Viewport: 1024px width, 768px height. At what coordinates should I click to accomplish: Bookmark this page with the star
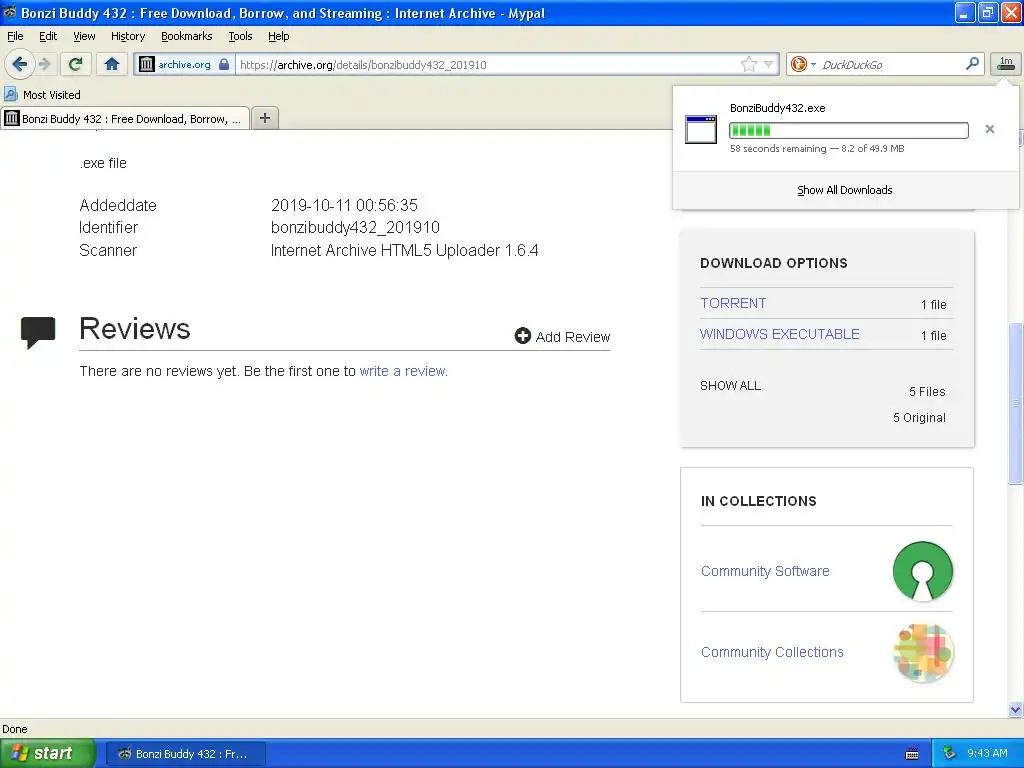pyautogui.click(x=748, y=64)
